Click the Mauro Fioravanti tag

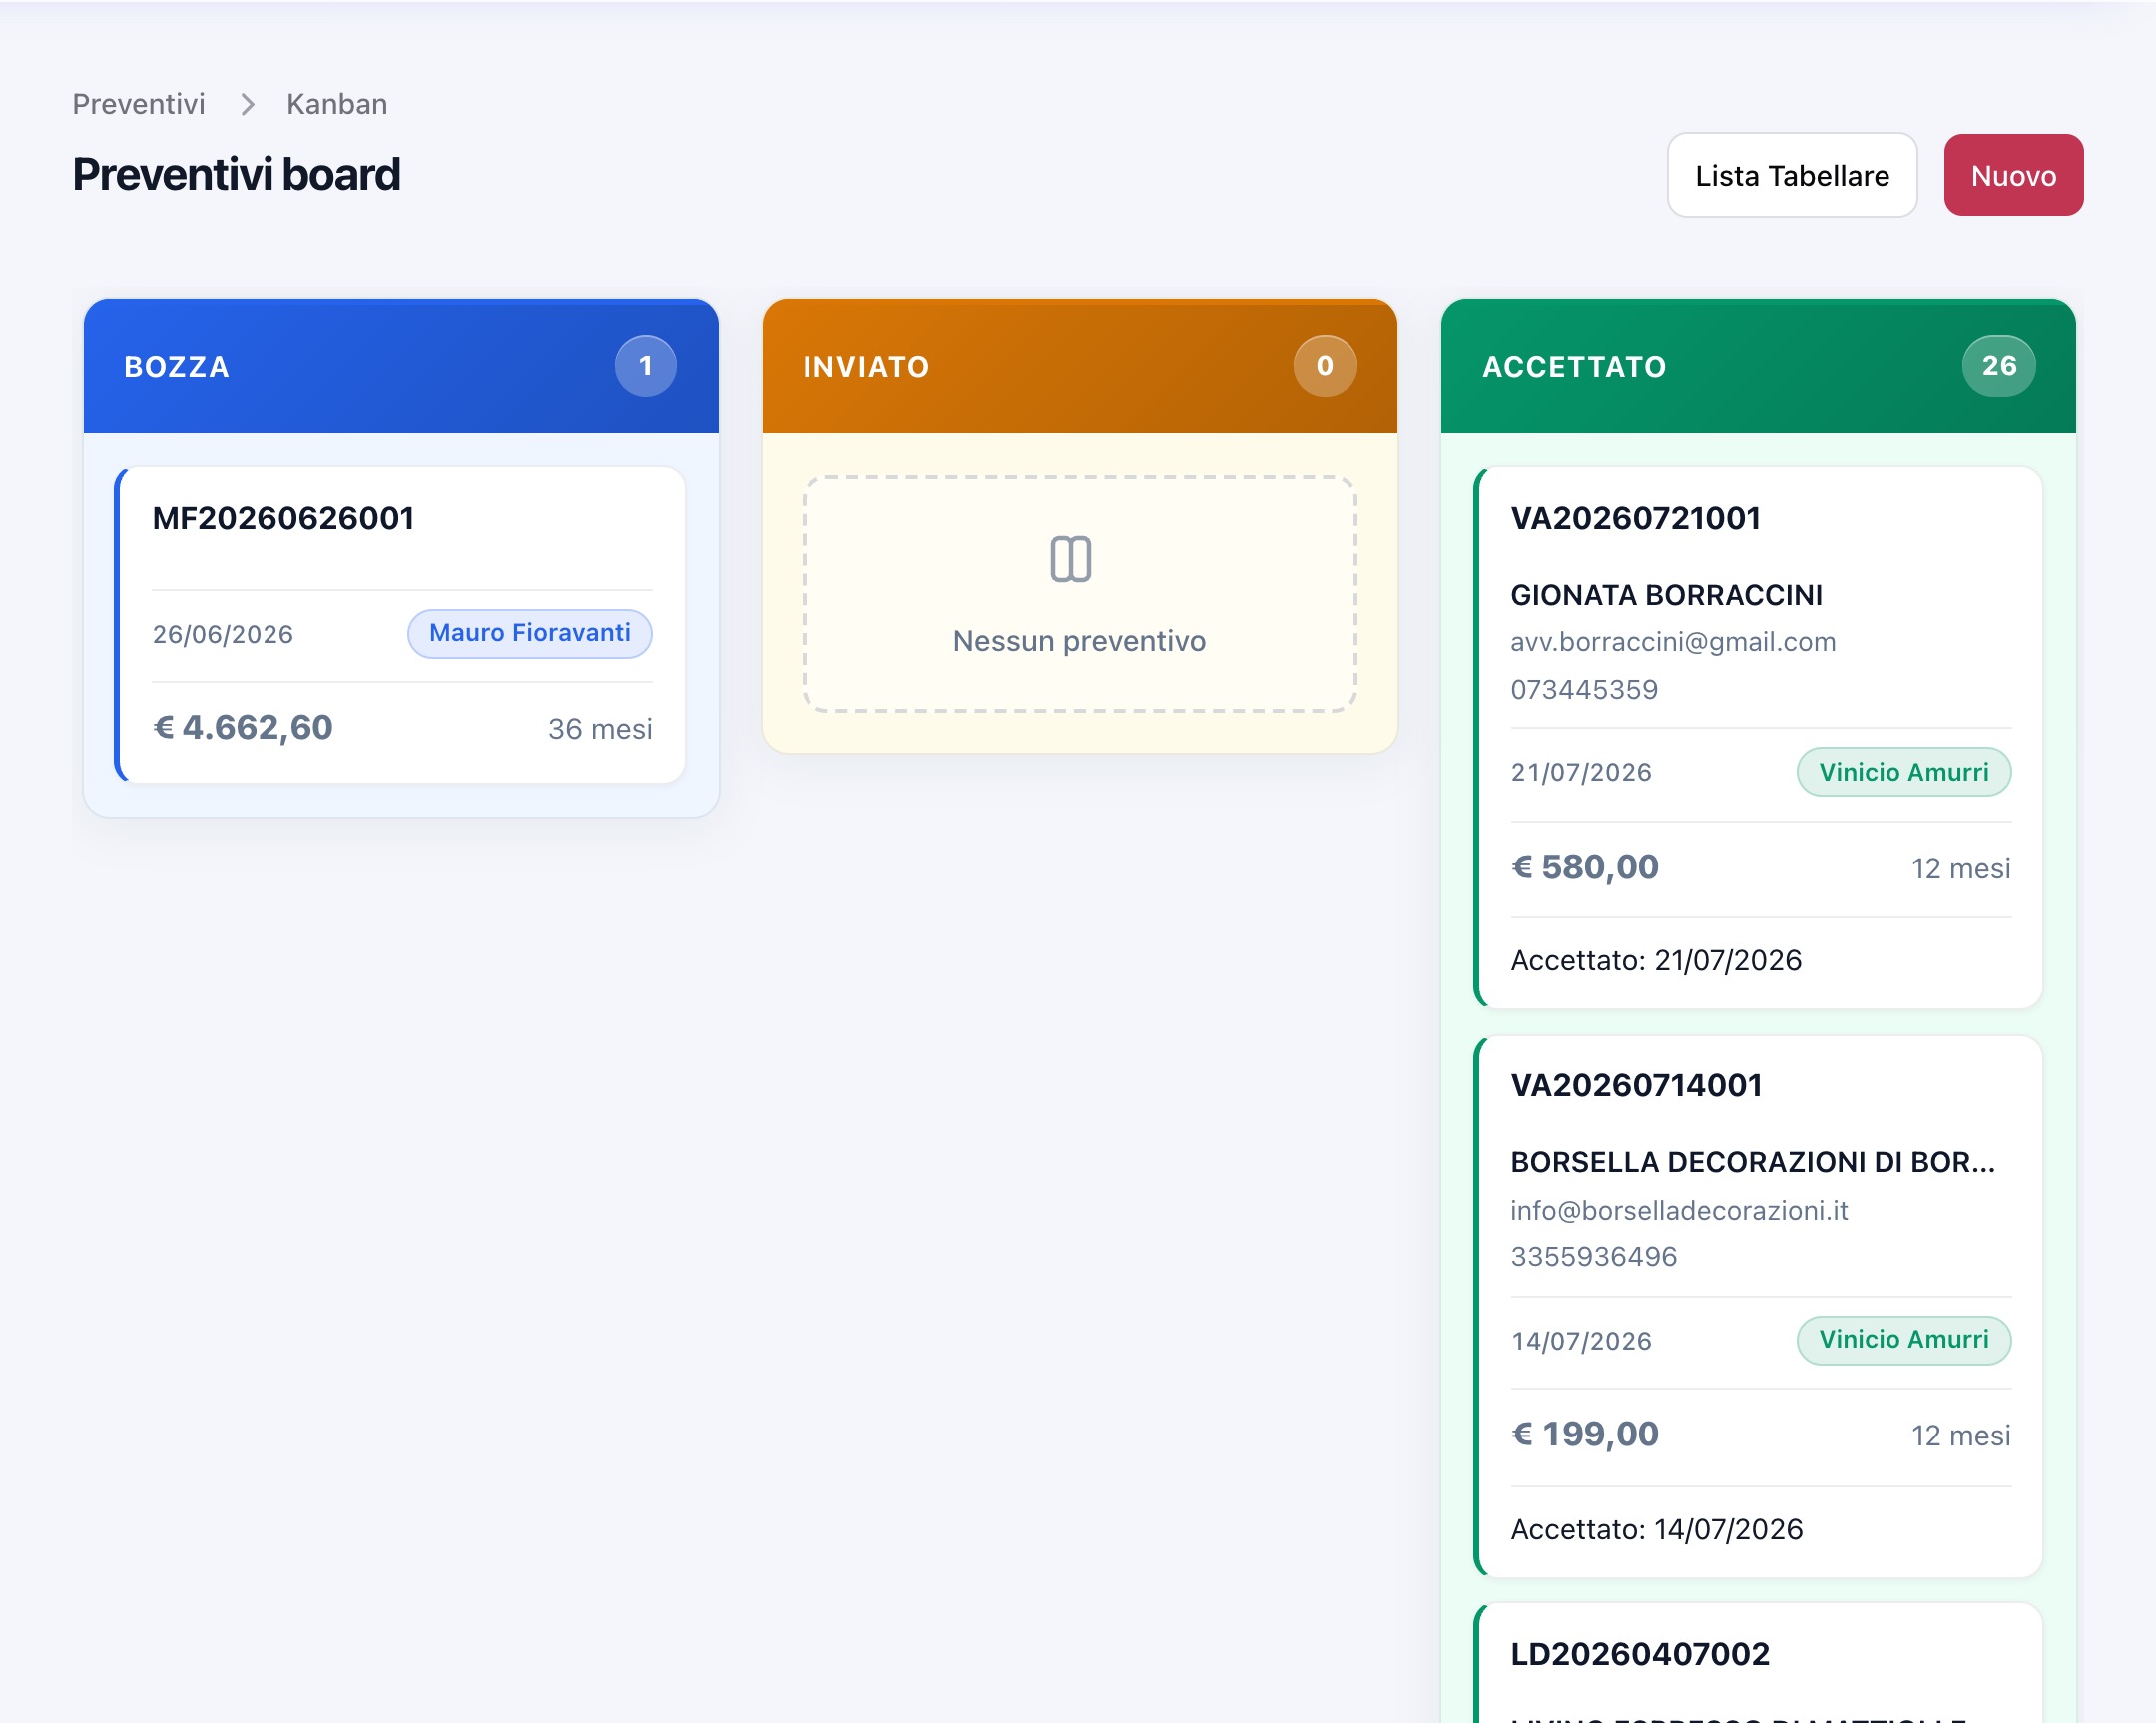click(x=530, y=633)
